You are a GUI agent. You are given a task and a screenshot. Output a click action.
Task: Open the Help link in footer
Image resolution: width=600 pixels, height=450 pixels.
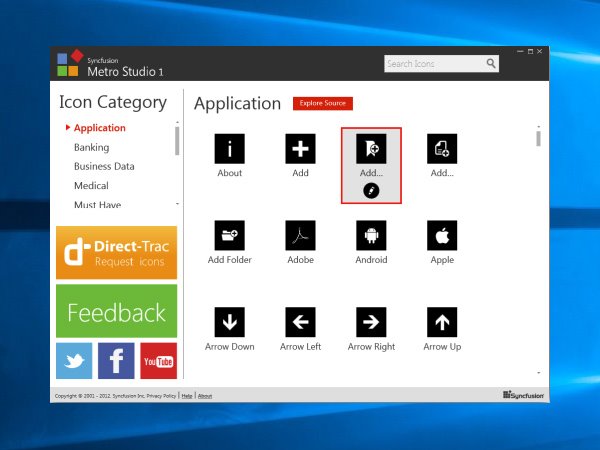tap(187, 396)
